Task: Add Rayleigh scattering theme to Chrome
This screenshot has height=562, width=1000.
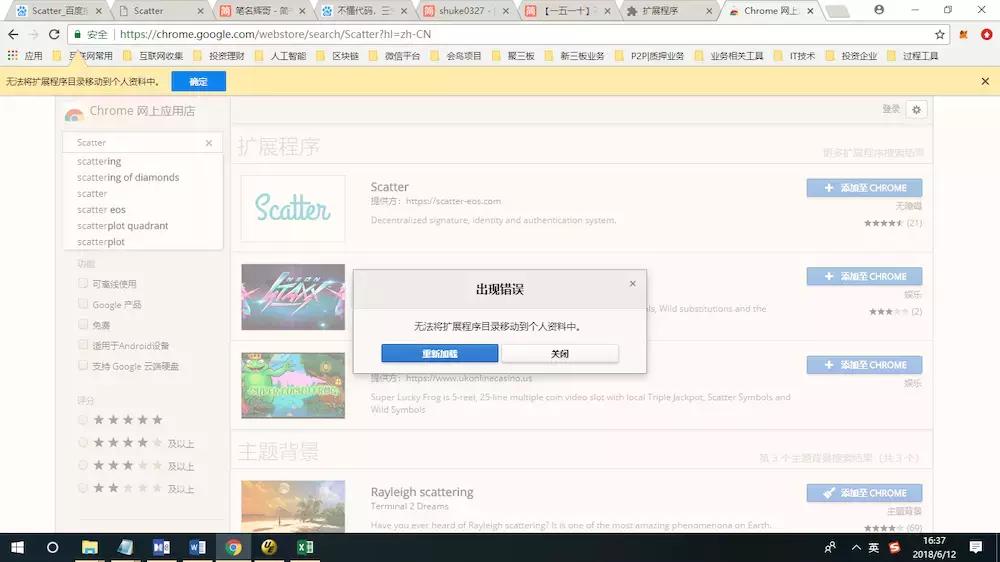Action: (864, 493)
